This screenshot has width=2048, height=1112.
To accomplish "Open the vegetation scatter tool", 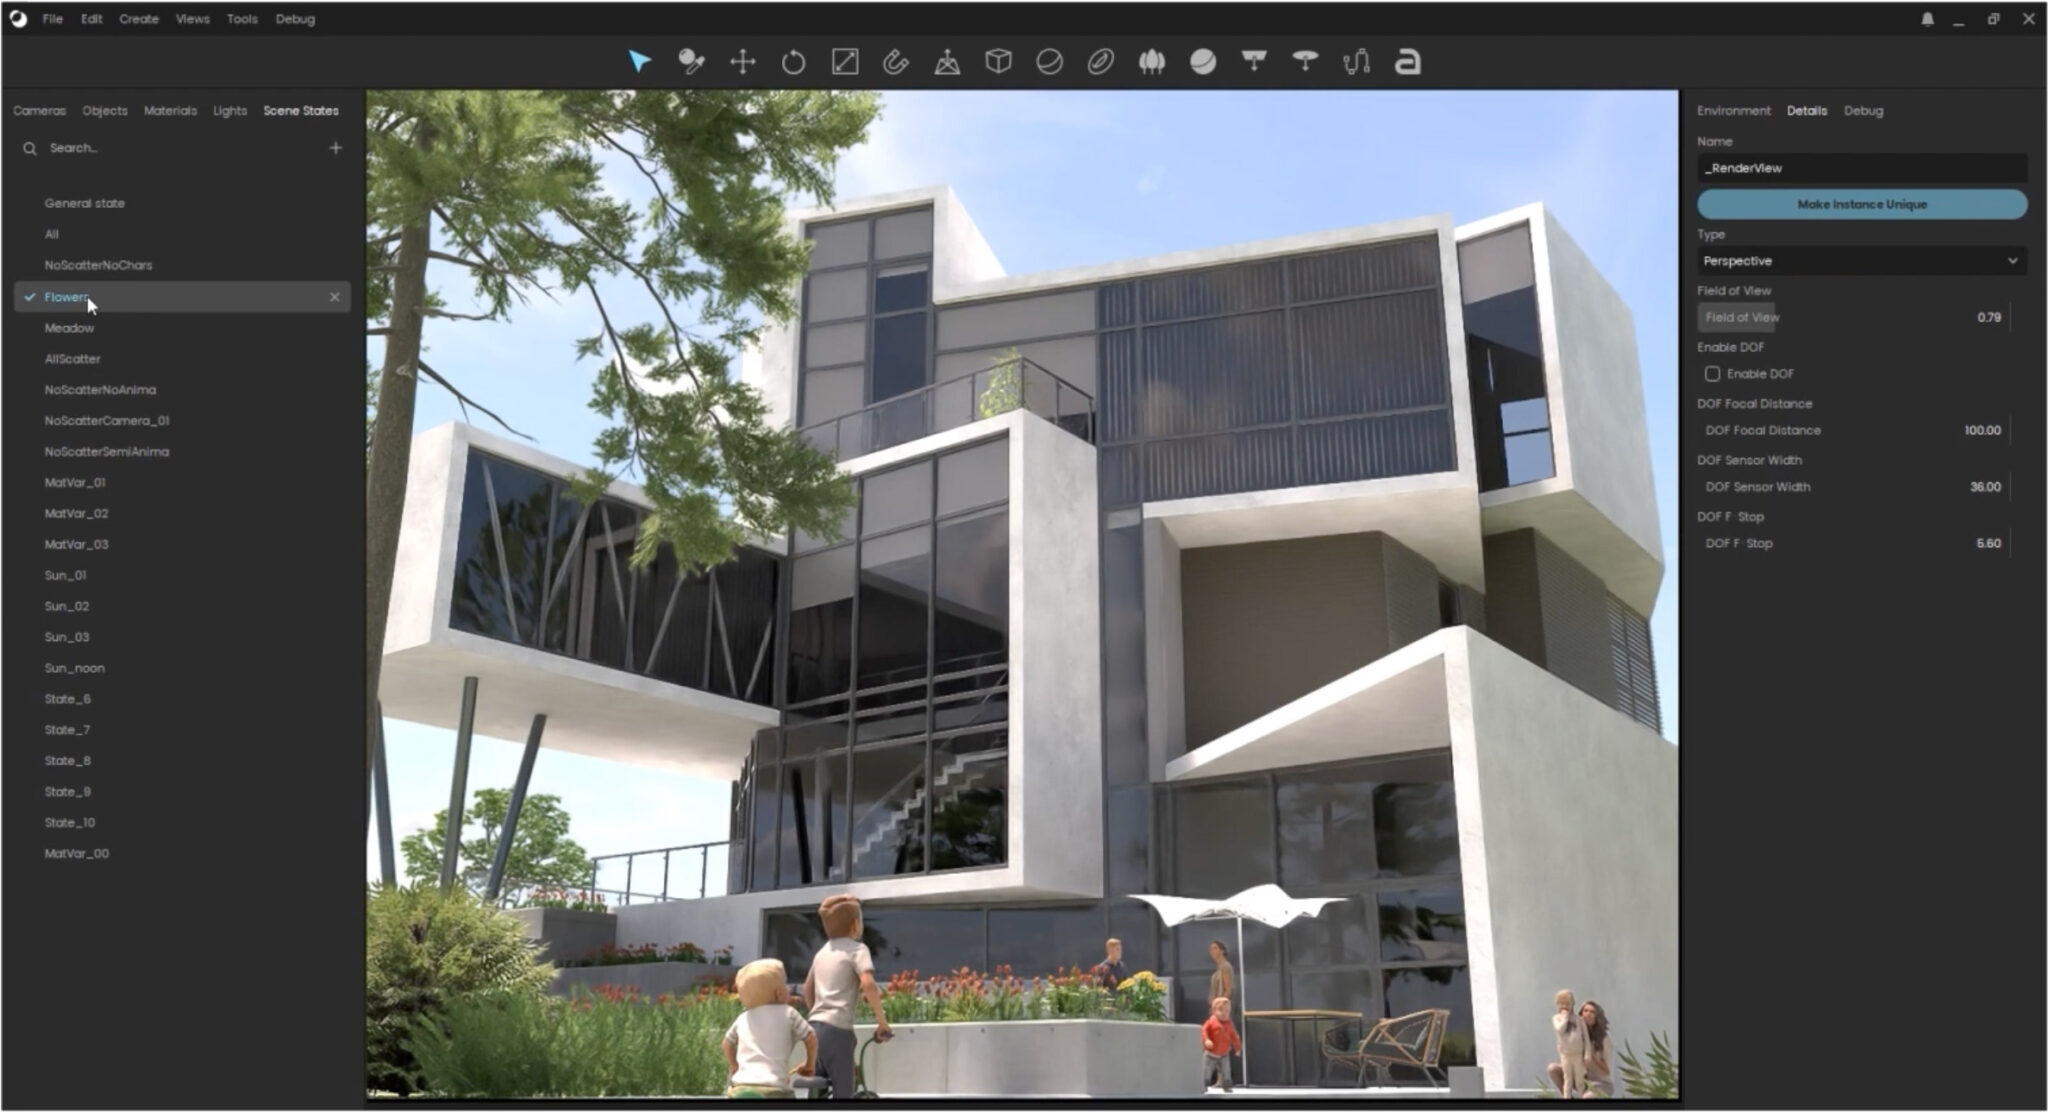I will (x=1151, y=62).
